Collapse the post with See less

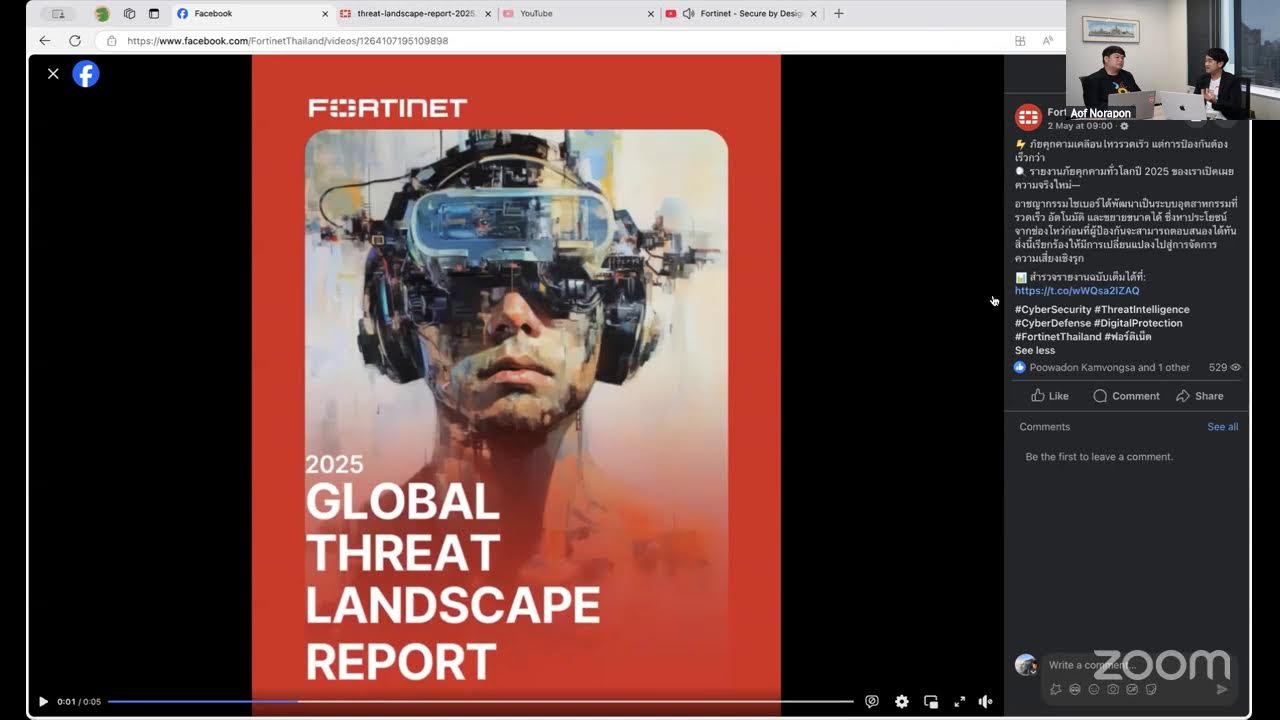[x=1035, y=351]
